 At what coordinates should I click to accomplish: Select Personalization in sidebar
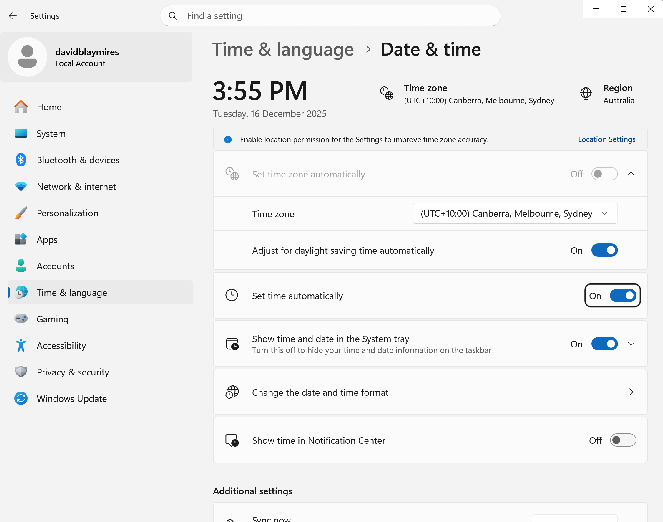pos(100,213)
